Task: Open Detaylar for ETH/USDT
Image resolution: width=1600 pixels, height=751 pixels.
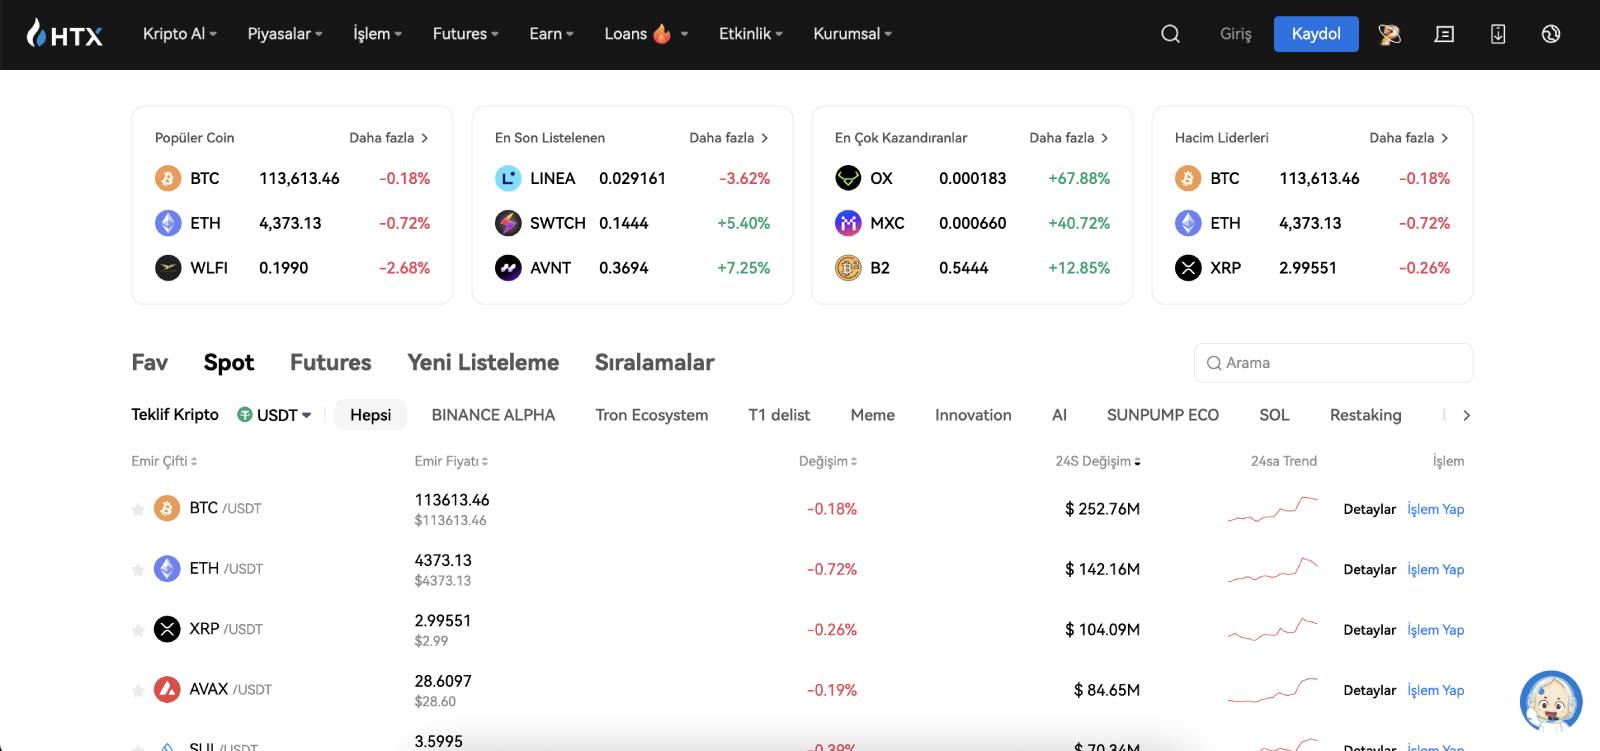Action: coord(1370,569)
